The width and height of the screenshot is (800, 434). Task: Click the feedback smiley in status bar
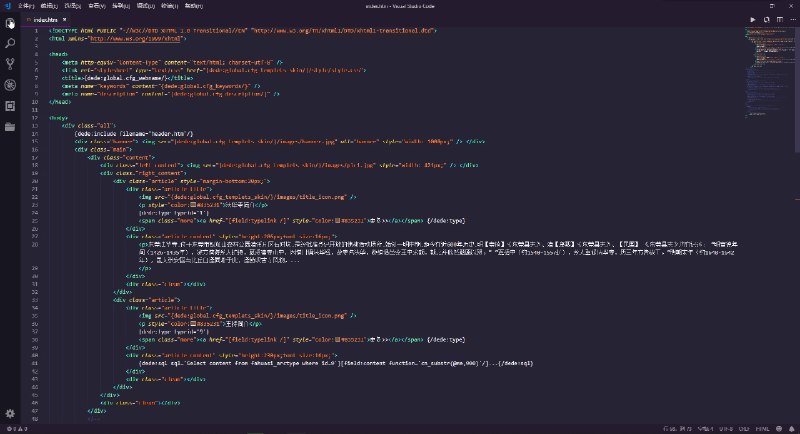(x=779, y=429)
